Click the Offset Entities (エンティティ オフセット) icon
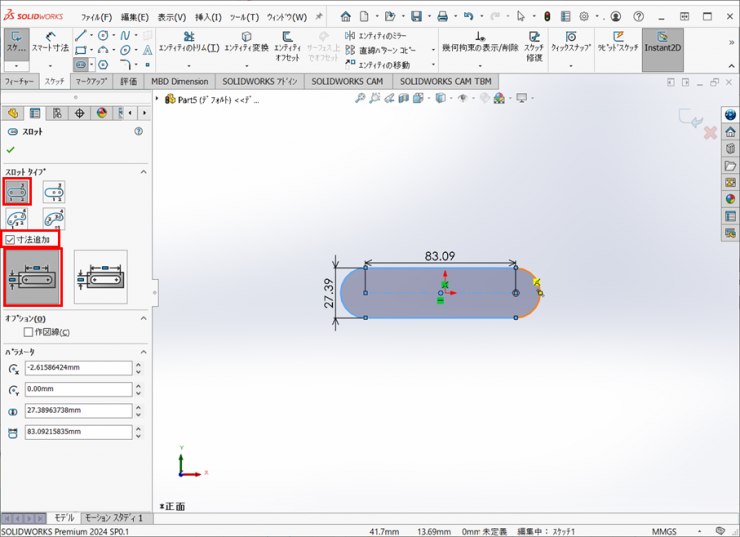The image size is (740, 537). [x=287, y=42]
